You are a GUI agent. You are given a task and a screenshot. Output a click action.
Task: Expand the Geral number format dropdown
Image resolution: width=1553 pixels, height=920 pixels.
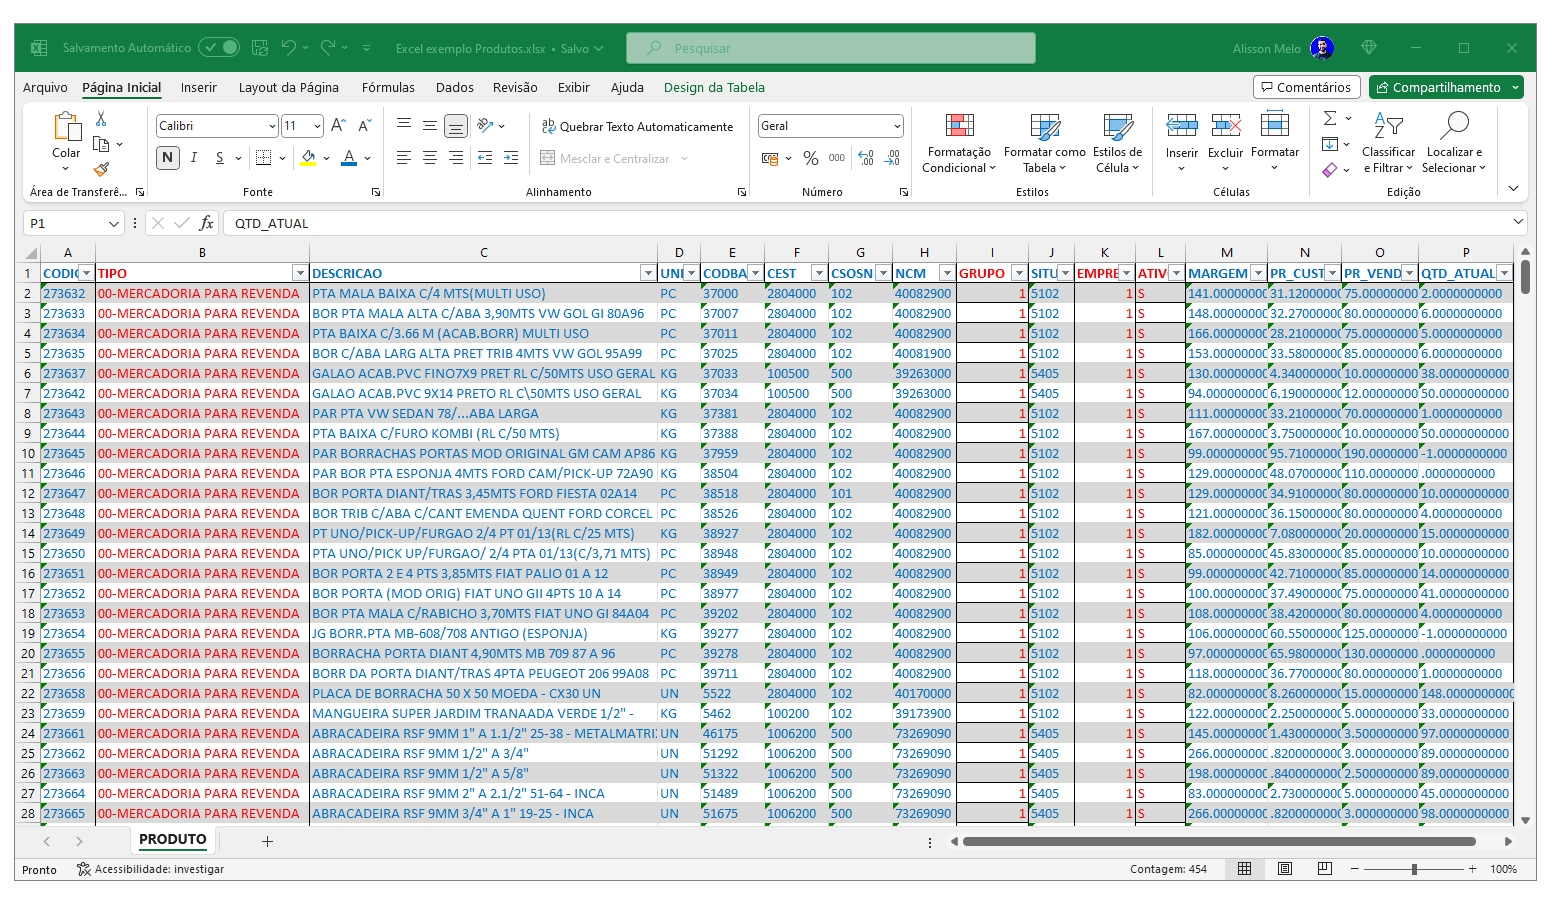pyautogui.click(x=897, y=126)
